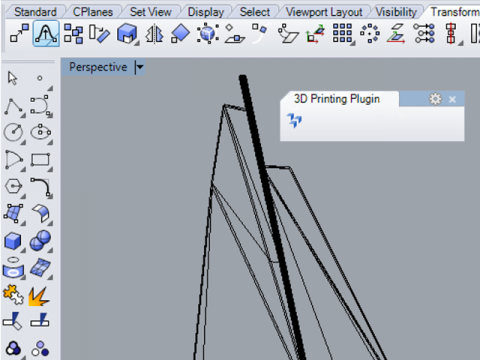Viewport: 480px width, 360px height.
Task: Select the Ellipse tool
Action: (40, 133)
